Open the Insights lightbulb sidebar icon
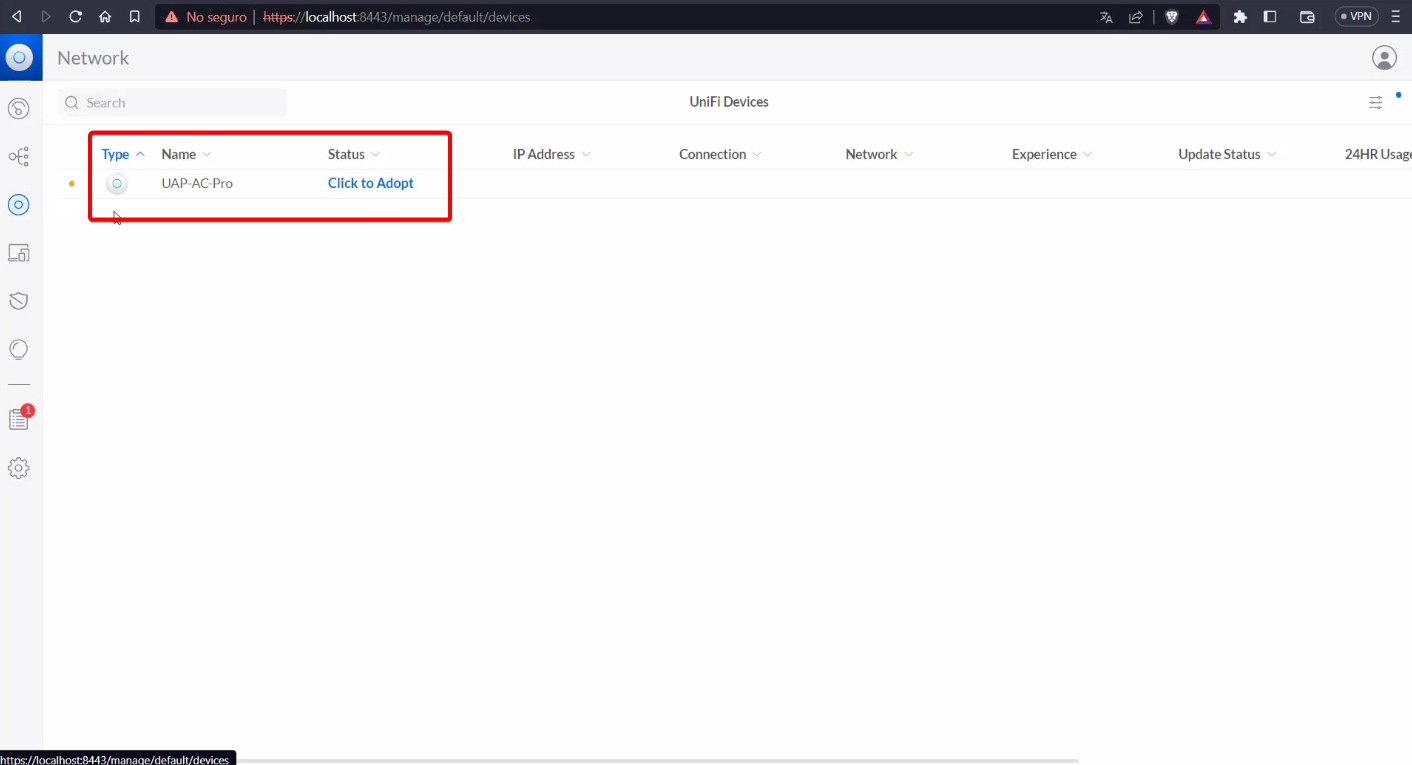 coord(18,349)
